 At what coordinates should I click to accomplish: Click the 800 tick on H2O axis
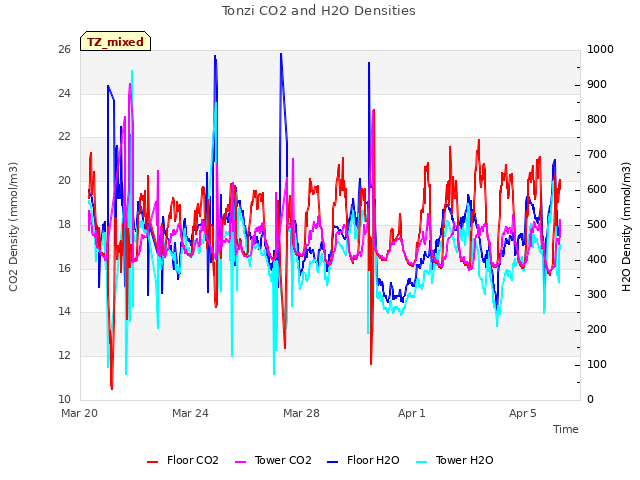[597, 120]
